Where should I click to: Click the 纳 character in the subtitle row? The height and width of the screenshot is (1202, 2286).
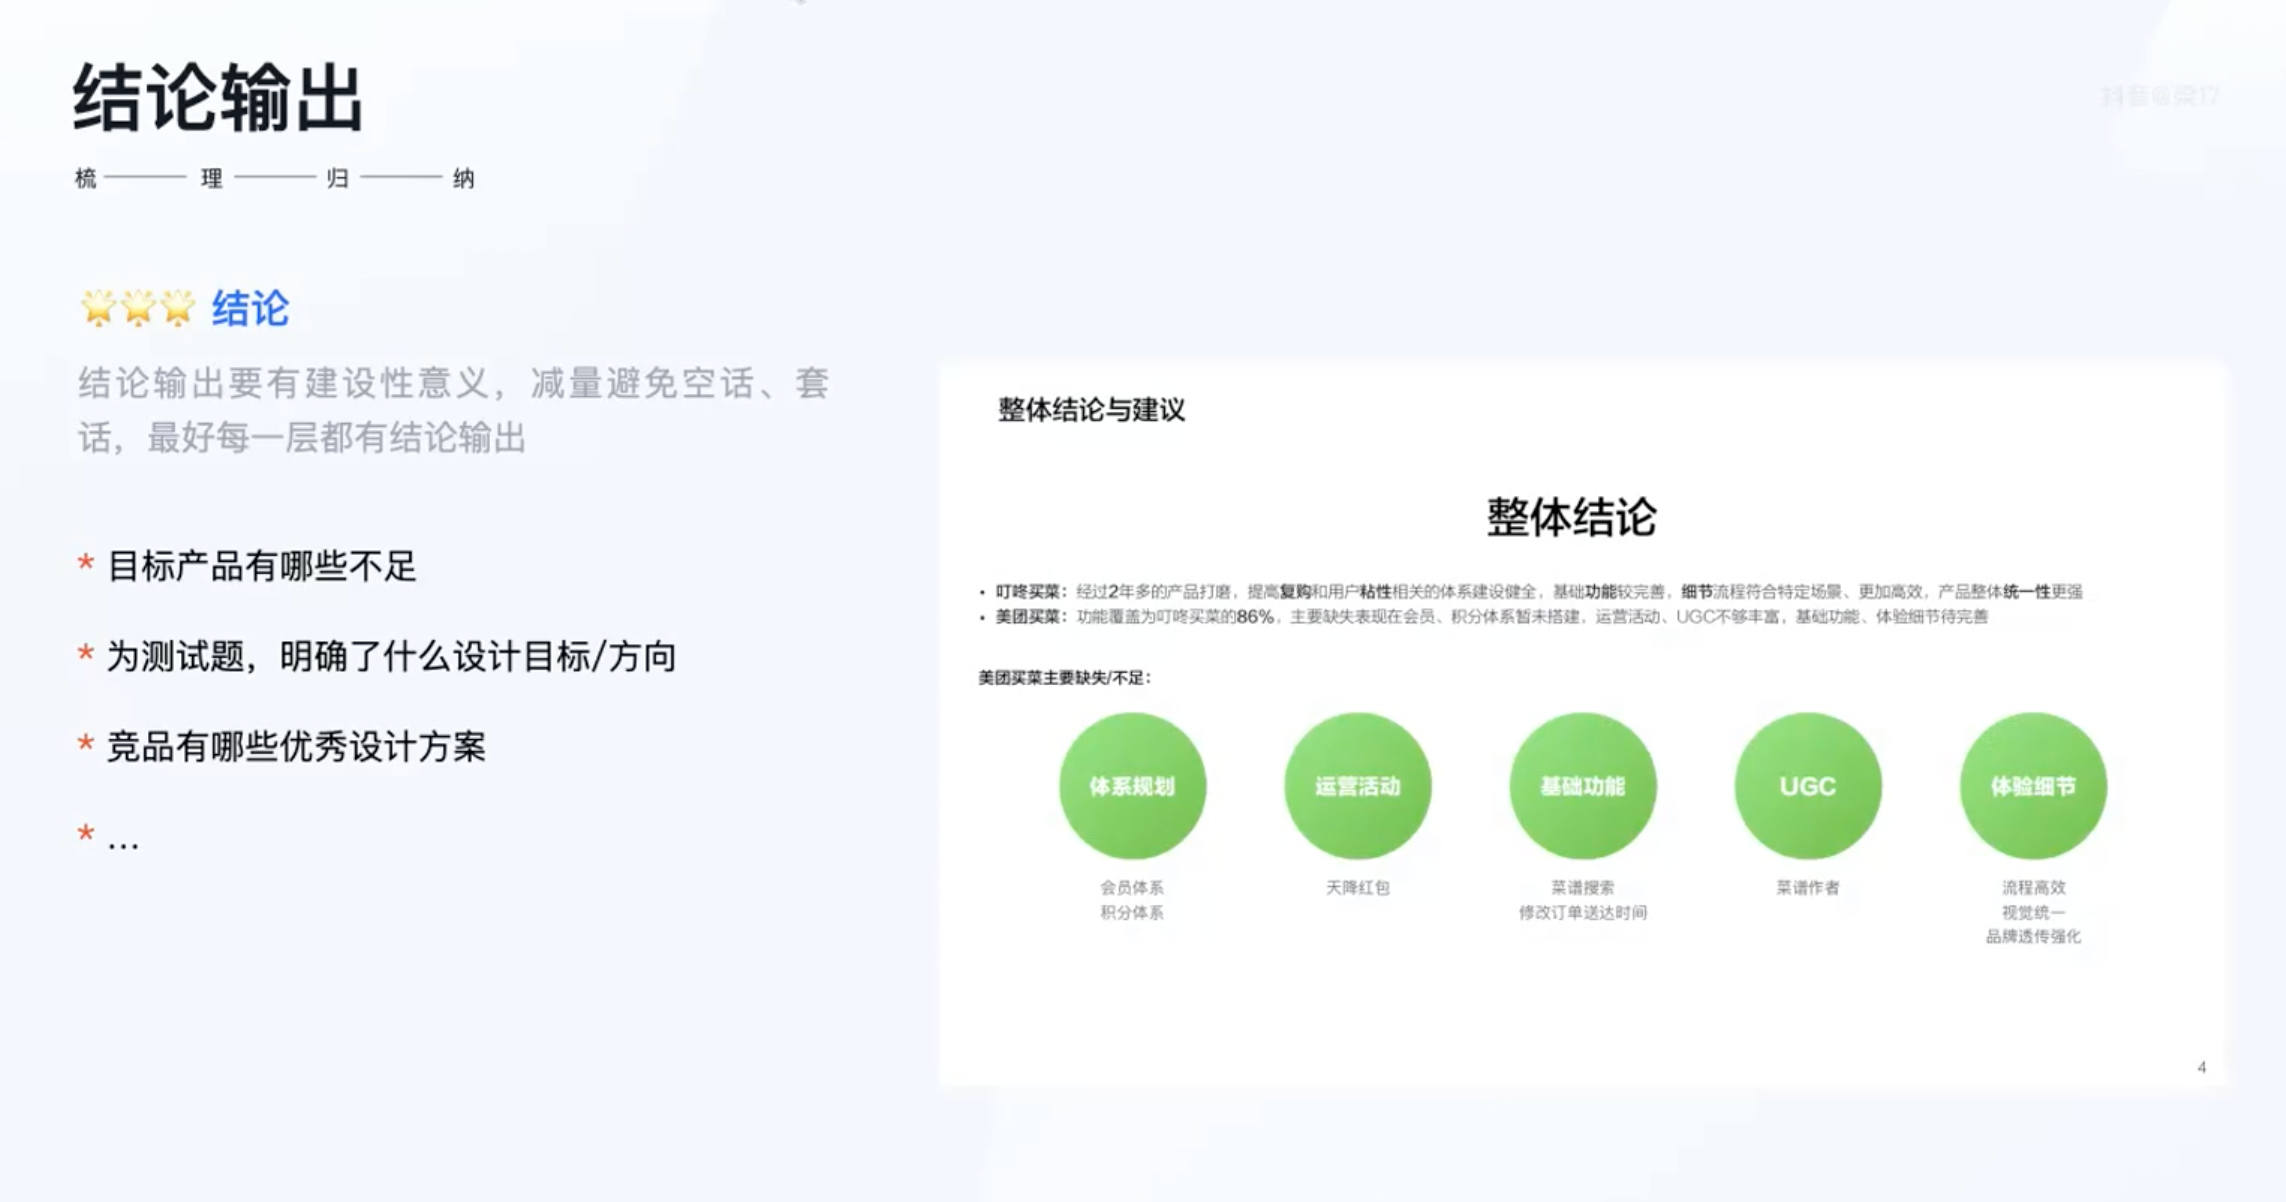(463, 178)
